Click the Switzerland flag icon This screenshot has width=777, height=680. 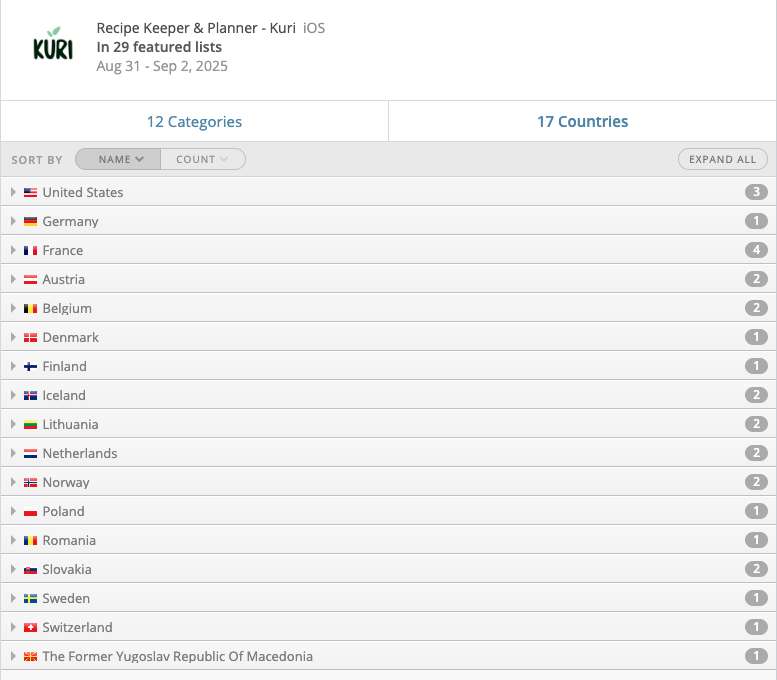30,627
